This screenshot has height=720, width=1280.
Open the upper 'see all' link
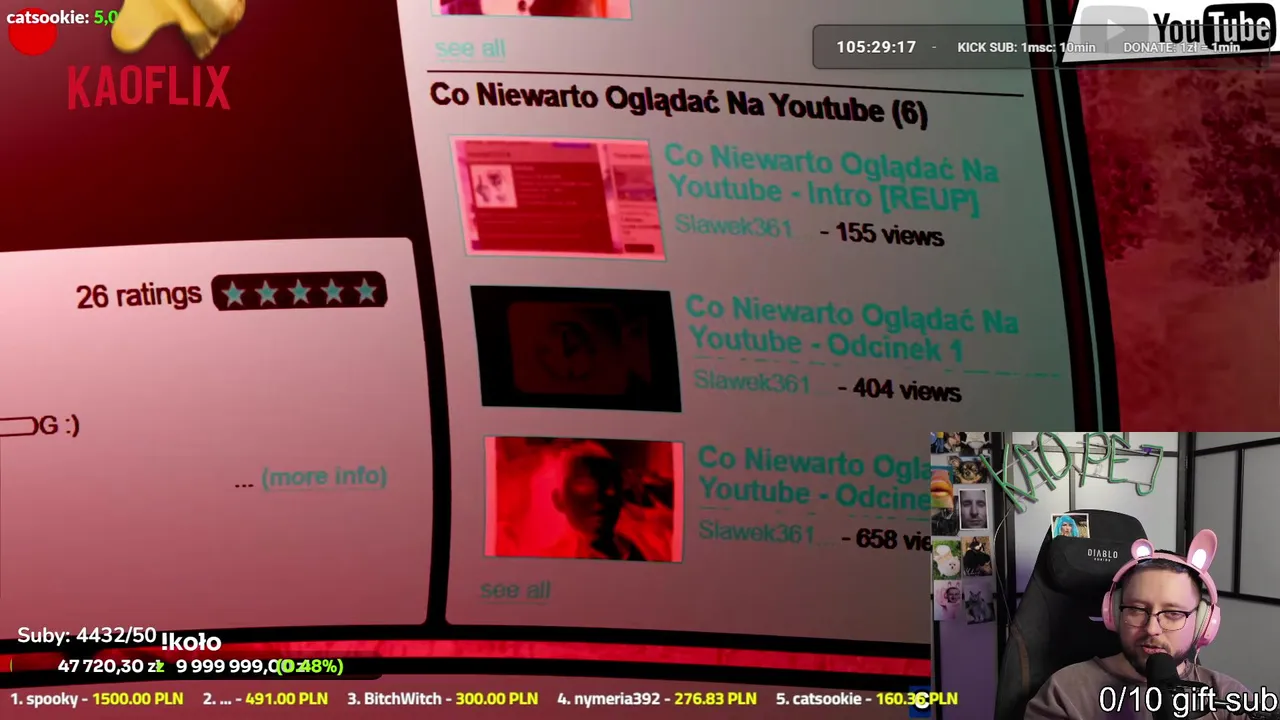pos(470,48)
